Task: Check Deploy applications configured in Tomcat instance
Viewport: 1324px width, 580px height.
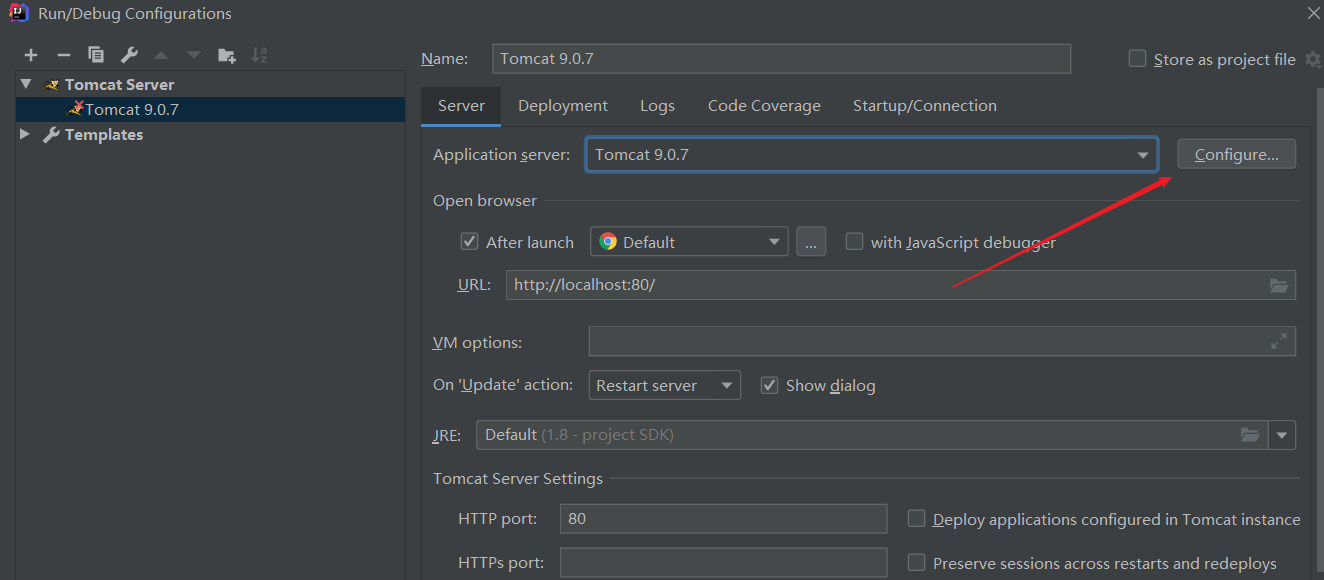Action: click(x=916, y=519)
